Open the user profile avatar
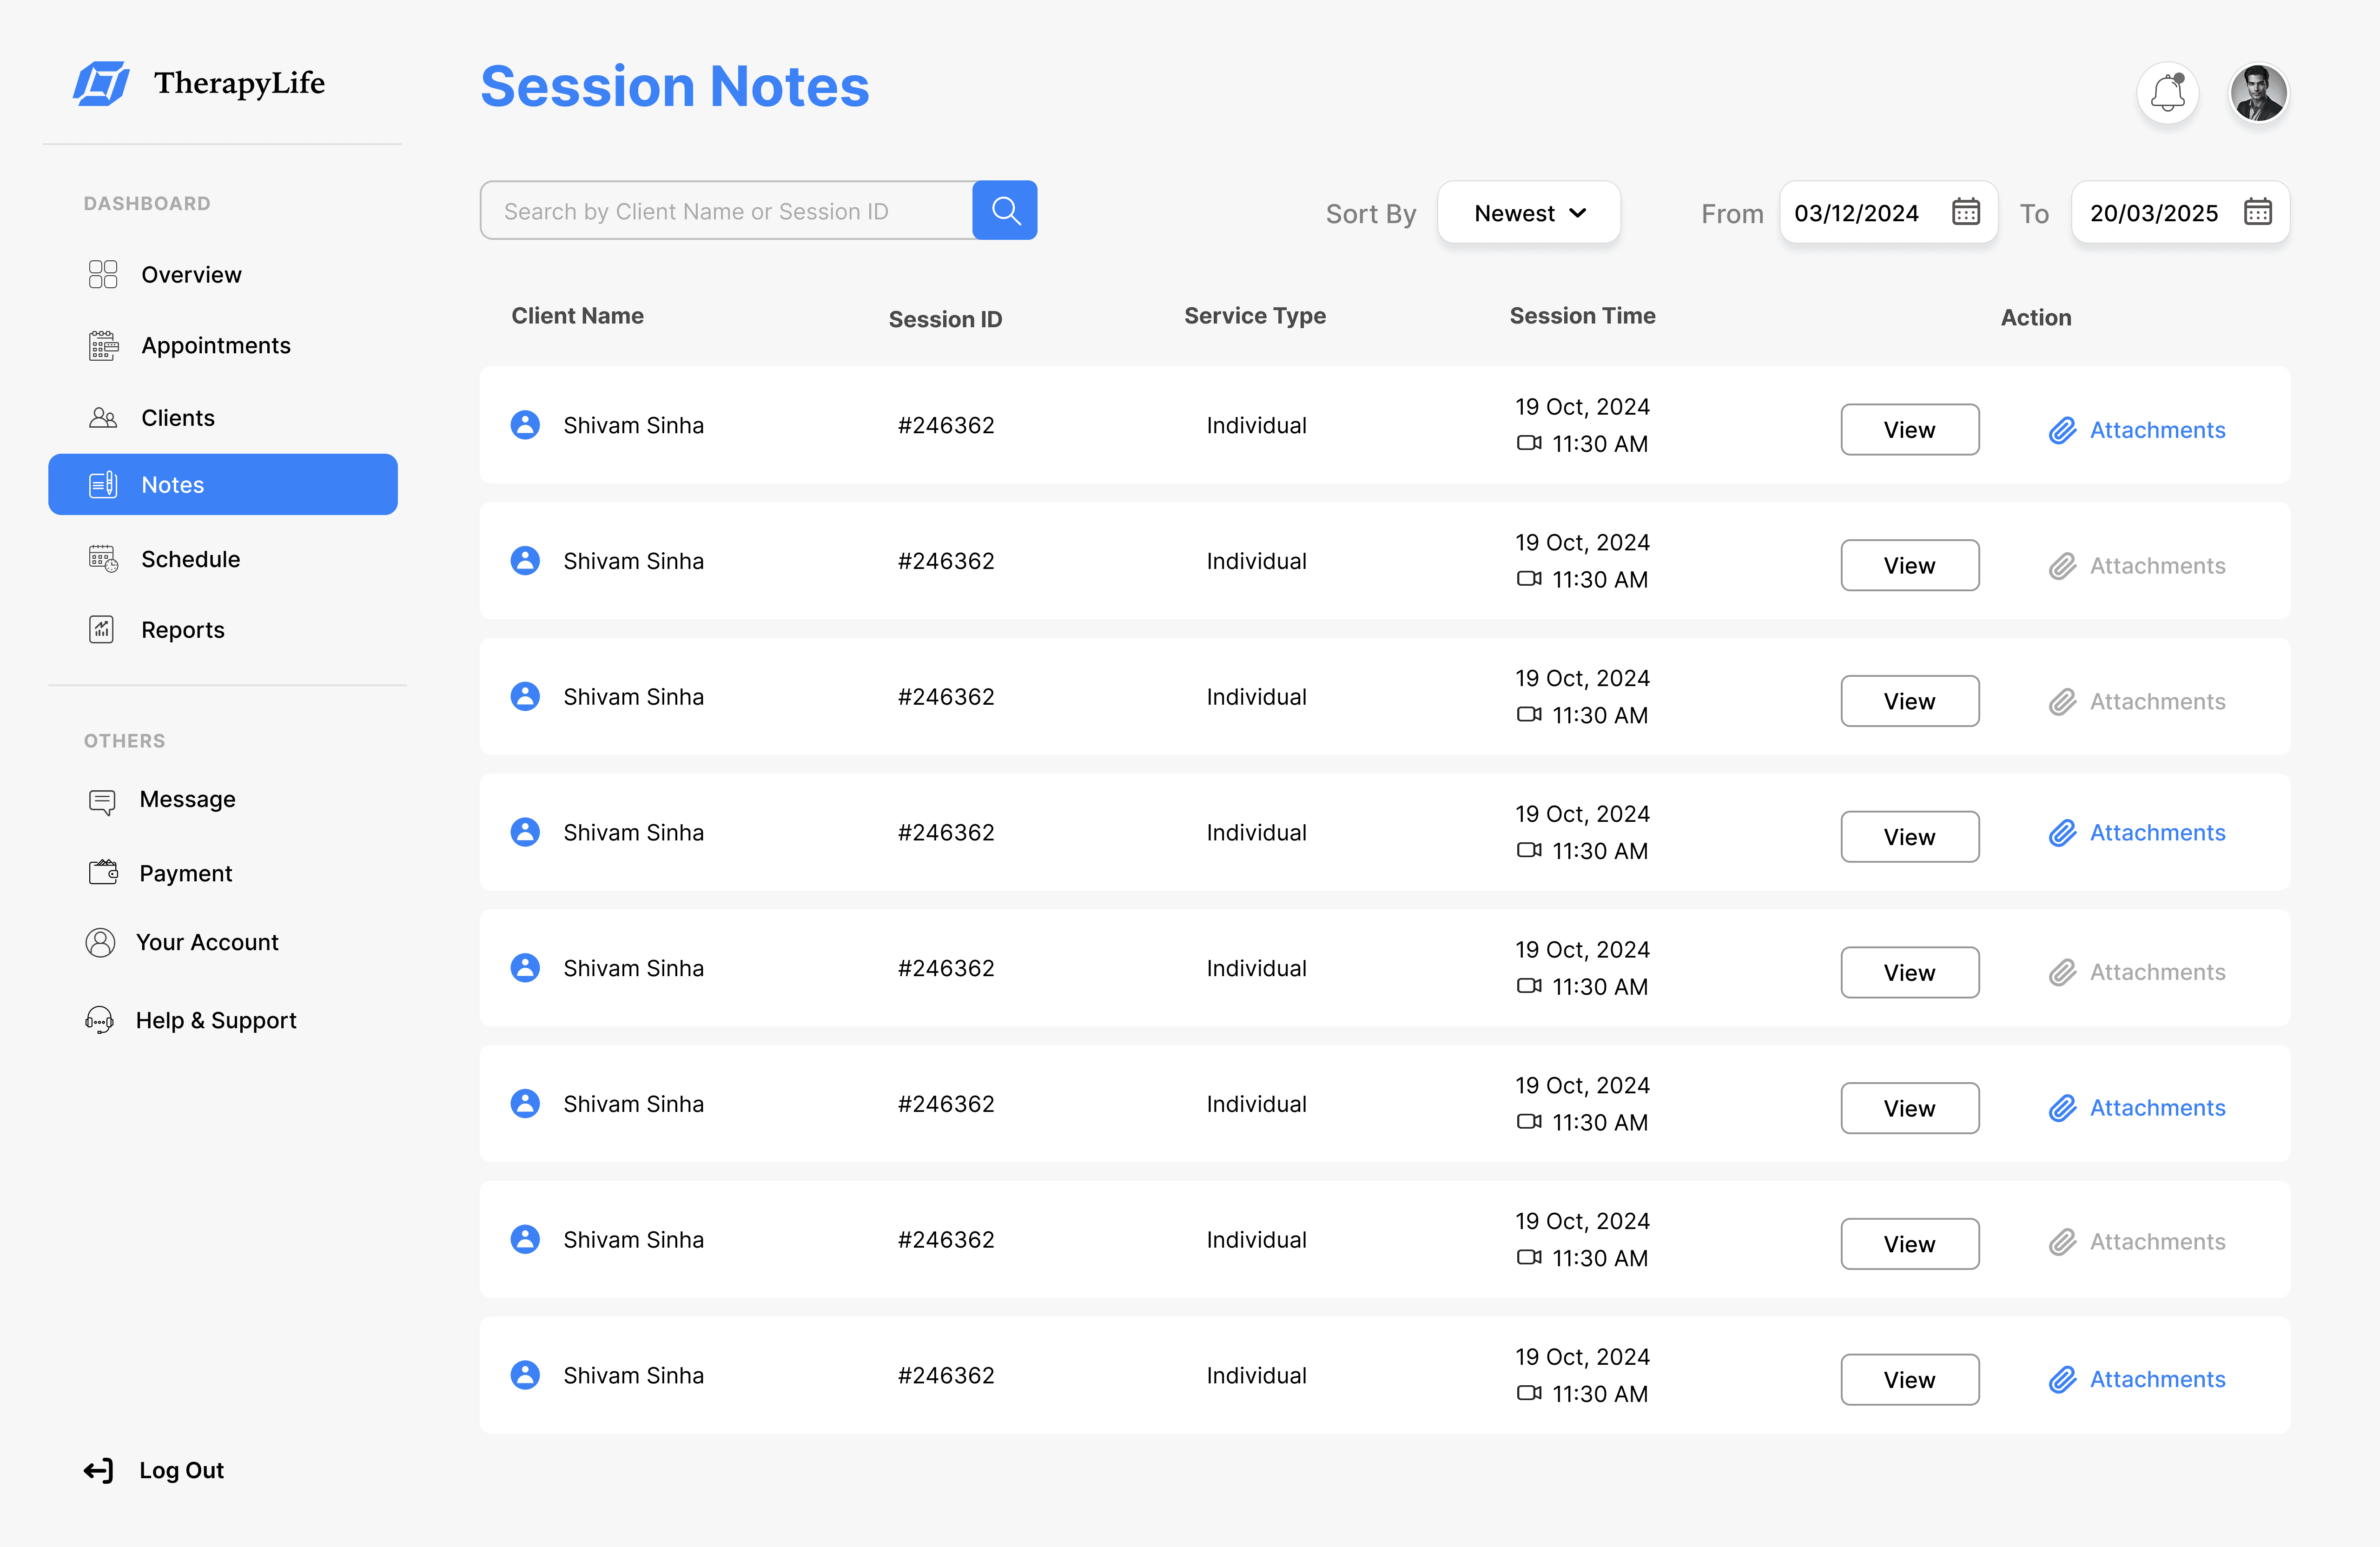Viewport: 2380px width, 1547px height. 2258,93
